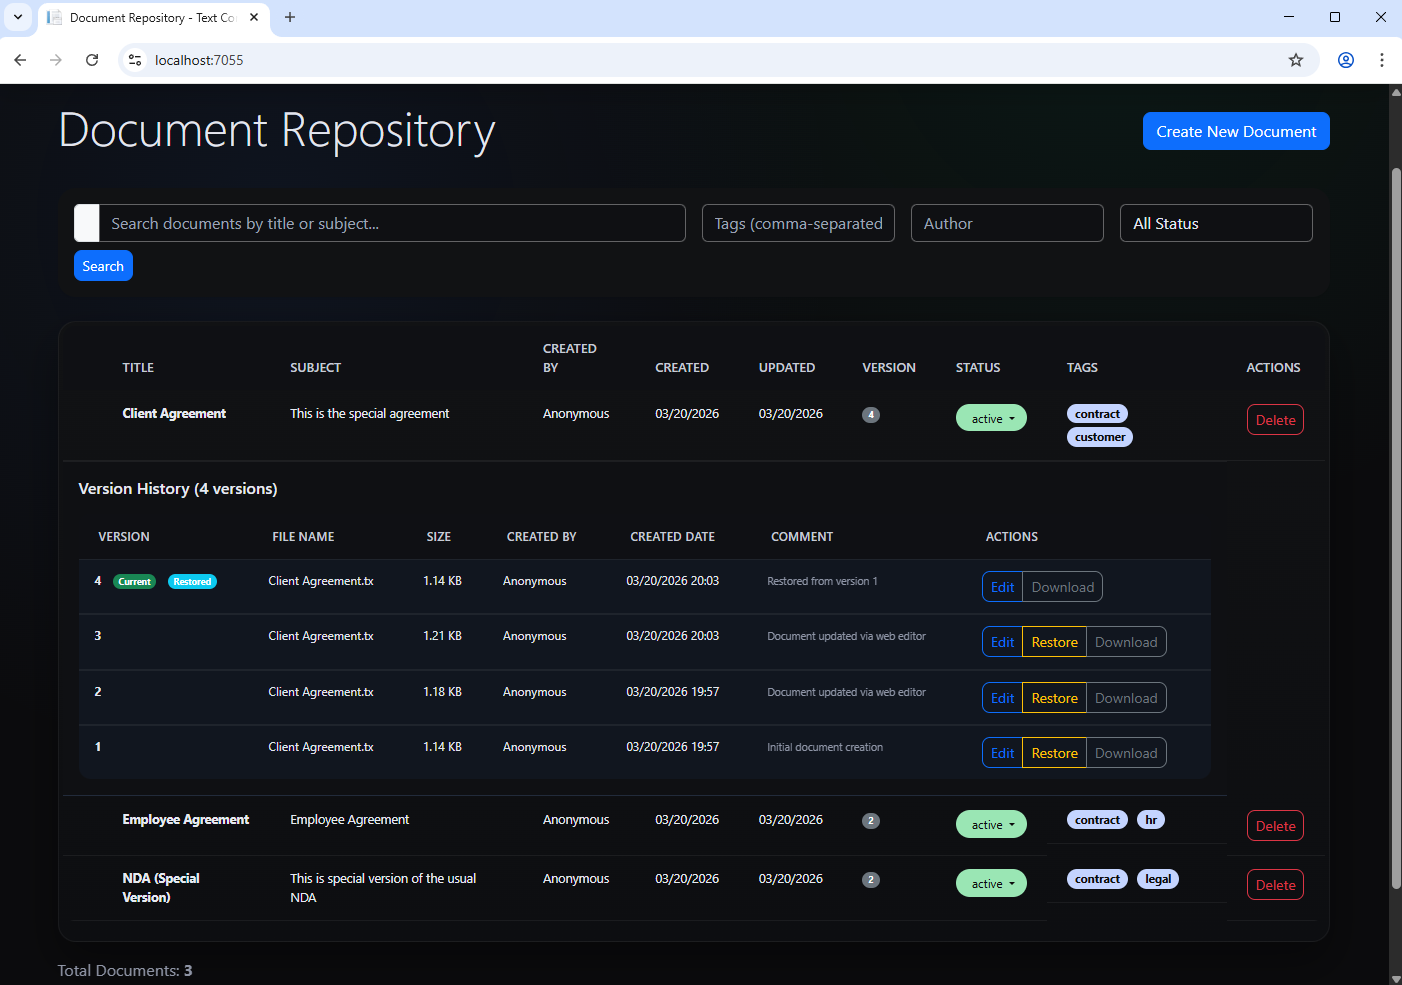Click the 'Restored' badge on version 4
The height and width of the screenshot is (985, 1402).
192,581
